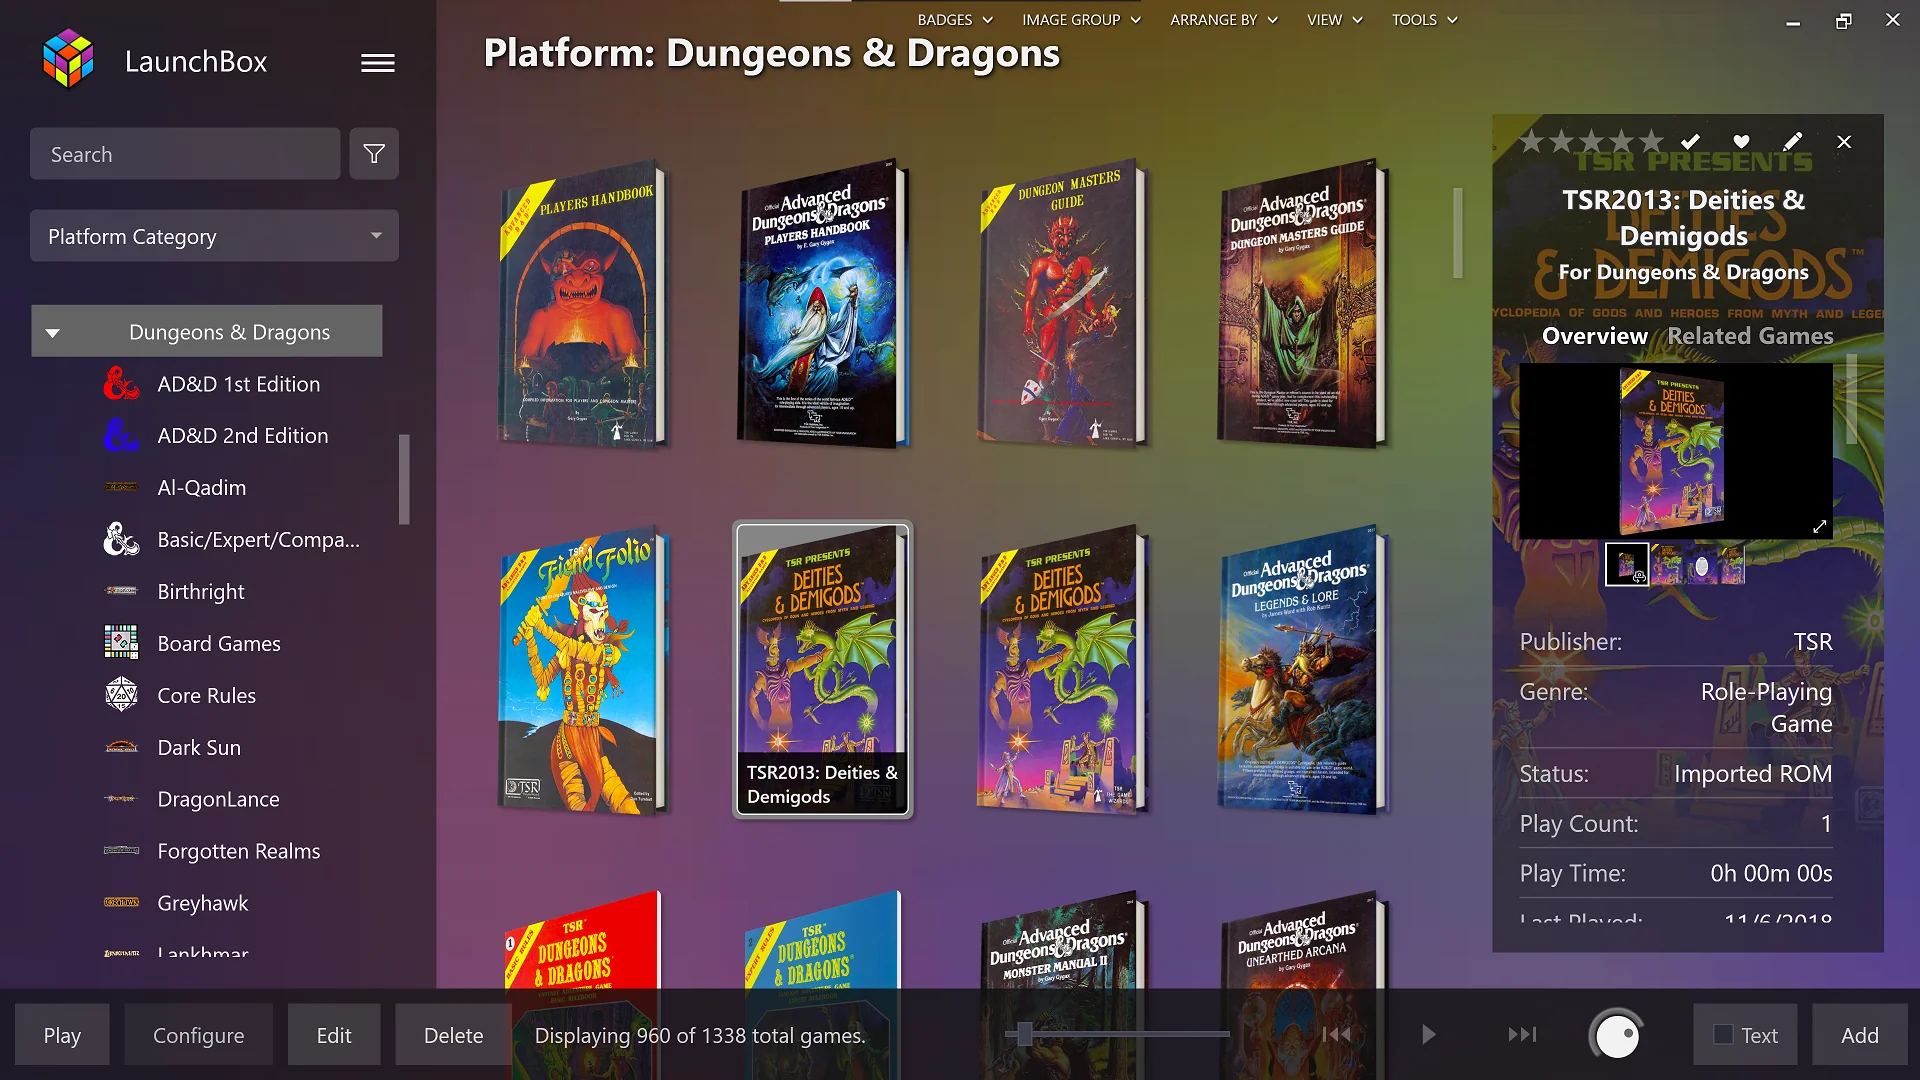Click the Role-Playing Game genre value
This screenshot has height=1080, width=1920.
coord(1766,707)
